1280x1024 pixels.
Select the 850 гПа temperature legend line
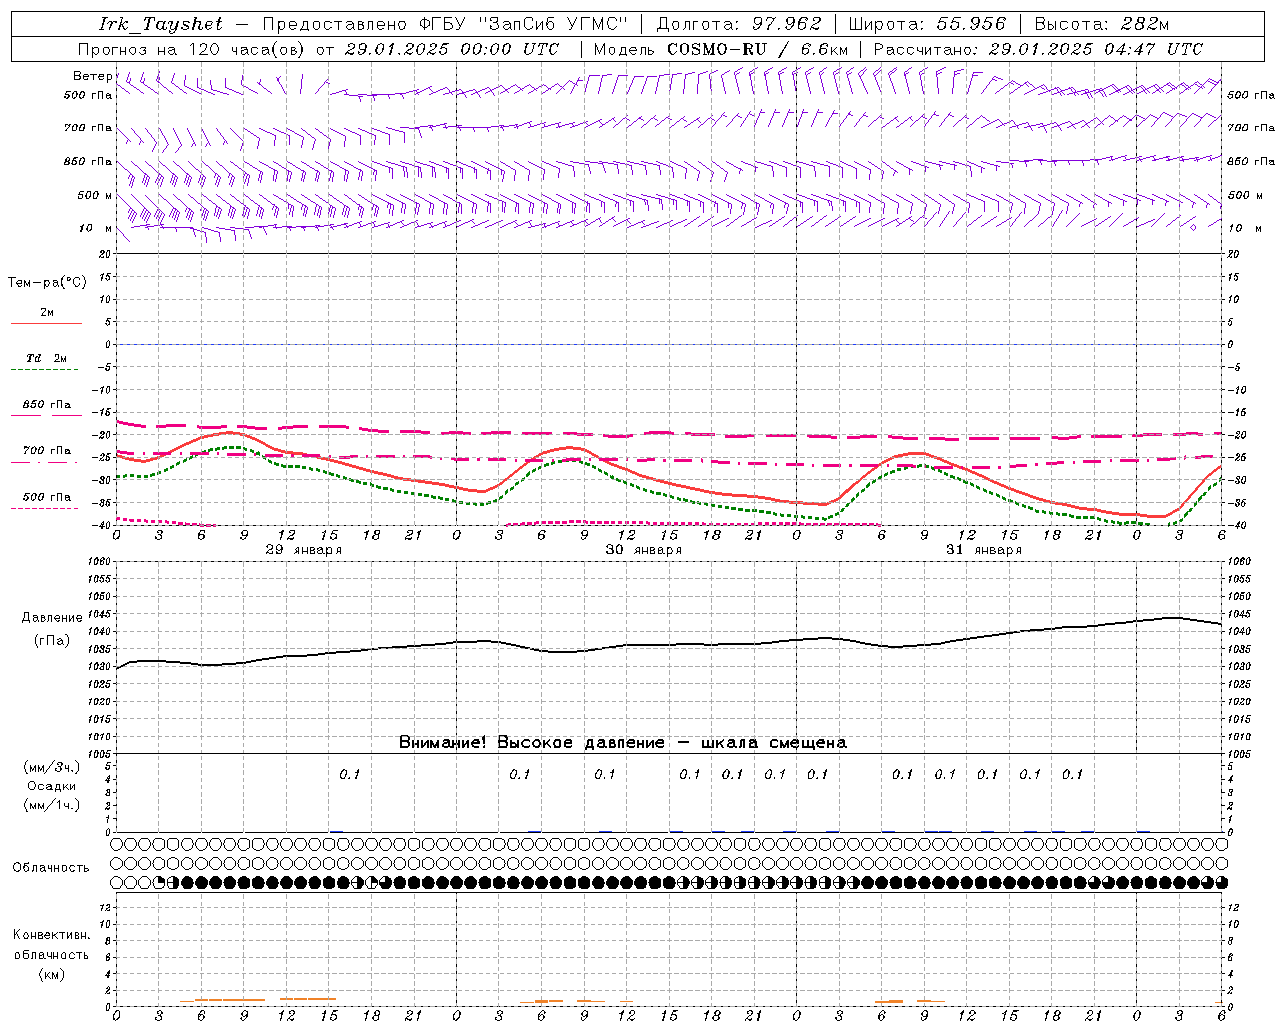tap(46, 415)
